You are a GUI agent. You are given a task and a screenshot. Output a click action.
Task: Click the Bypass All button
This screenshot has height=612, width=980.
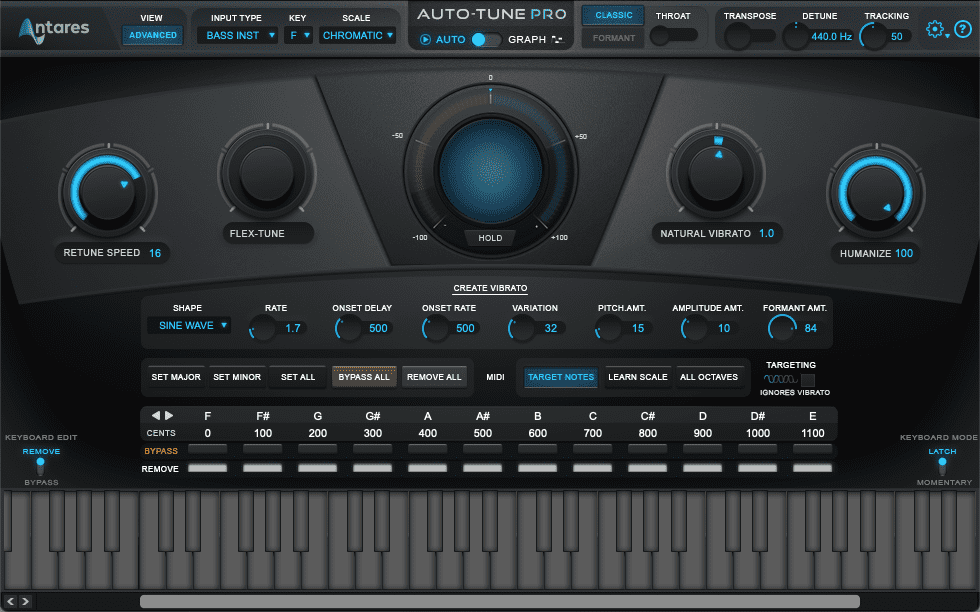[364, 377]
